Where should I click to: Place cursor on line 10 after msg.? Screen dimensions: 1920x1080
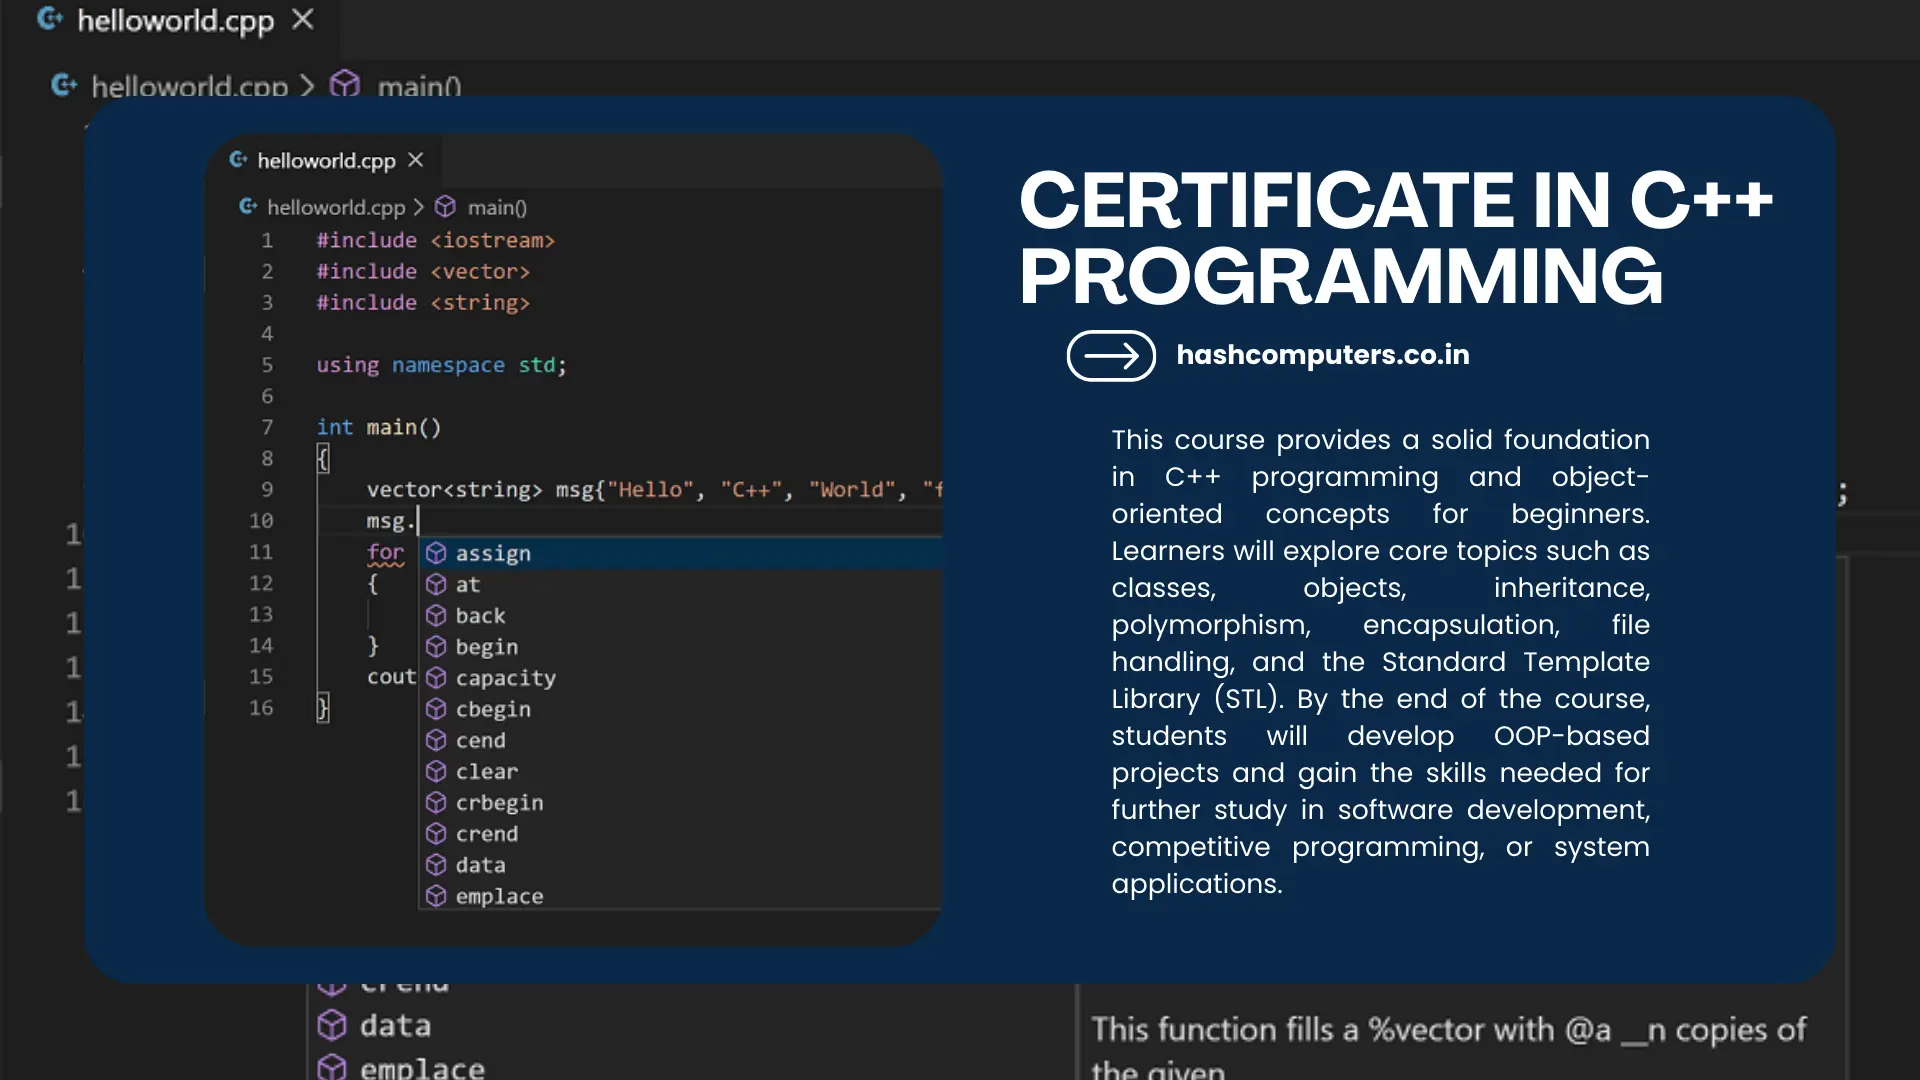point(417,521)
